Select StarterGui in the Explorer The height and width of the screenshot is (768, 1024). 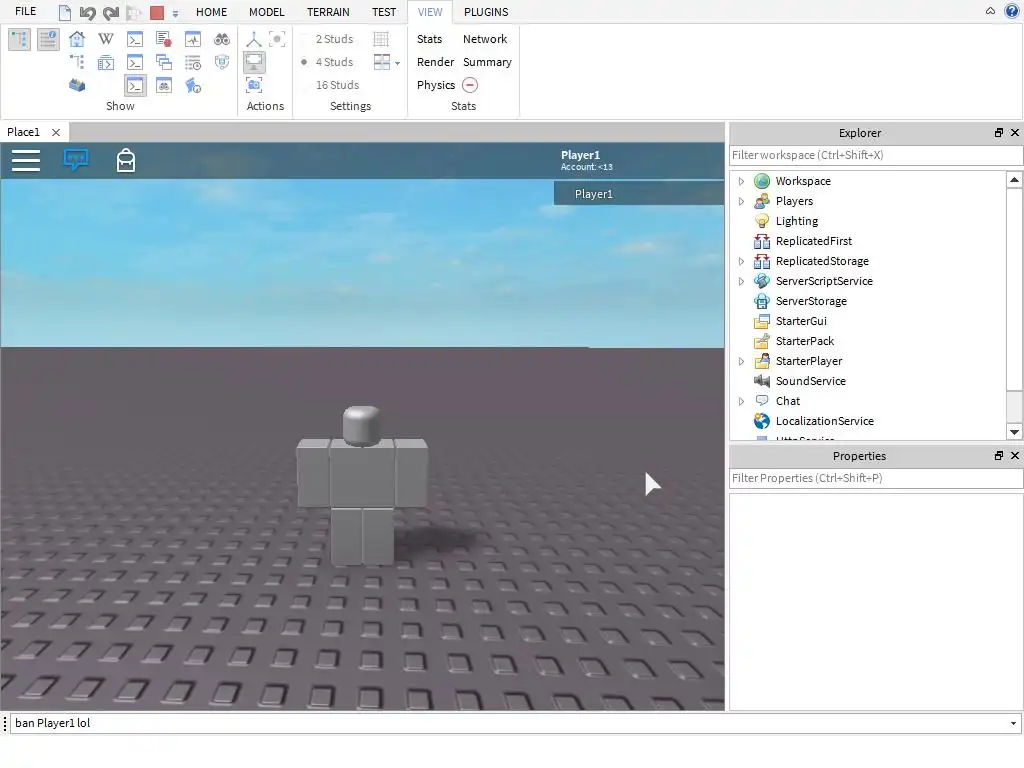pos(801,321)
